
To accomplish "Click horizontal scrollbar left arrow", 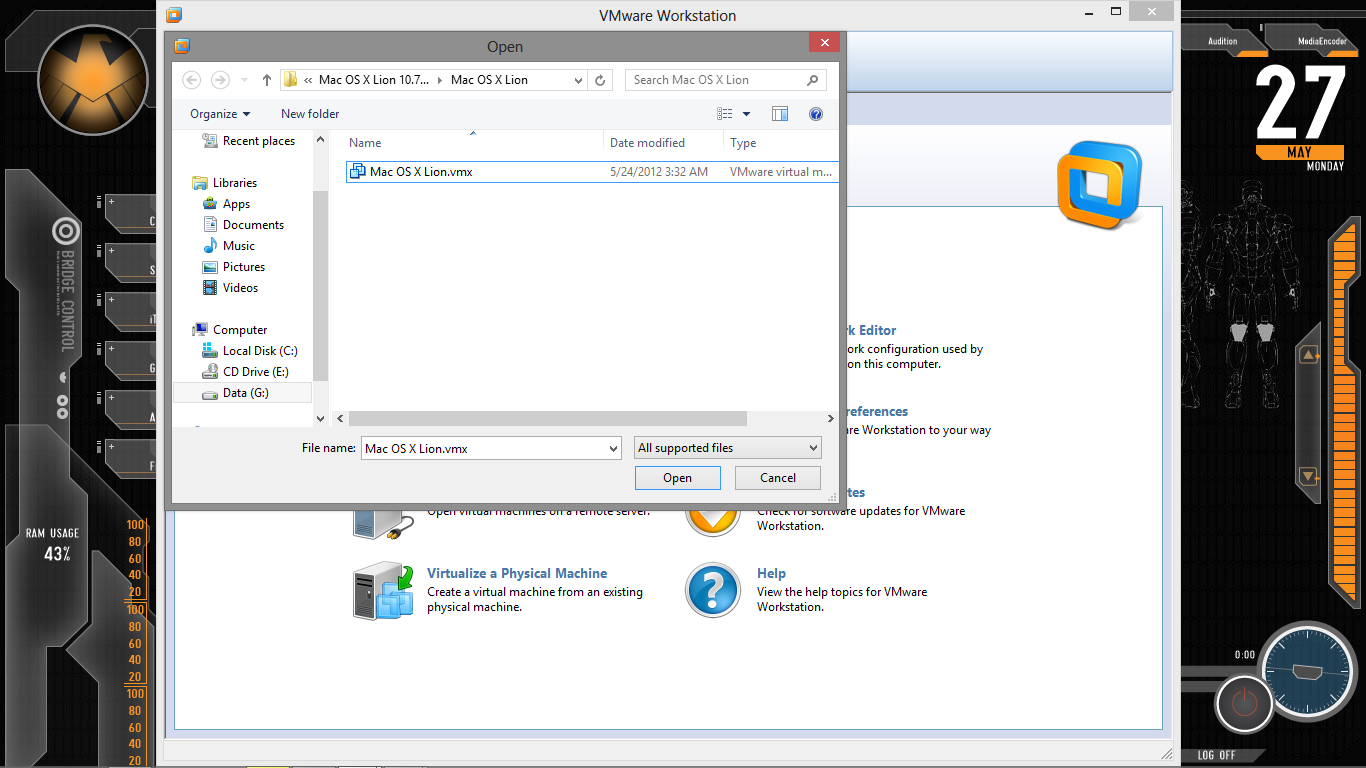I will (340, 419).
